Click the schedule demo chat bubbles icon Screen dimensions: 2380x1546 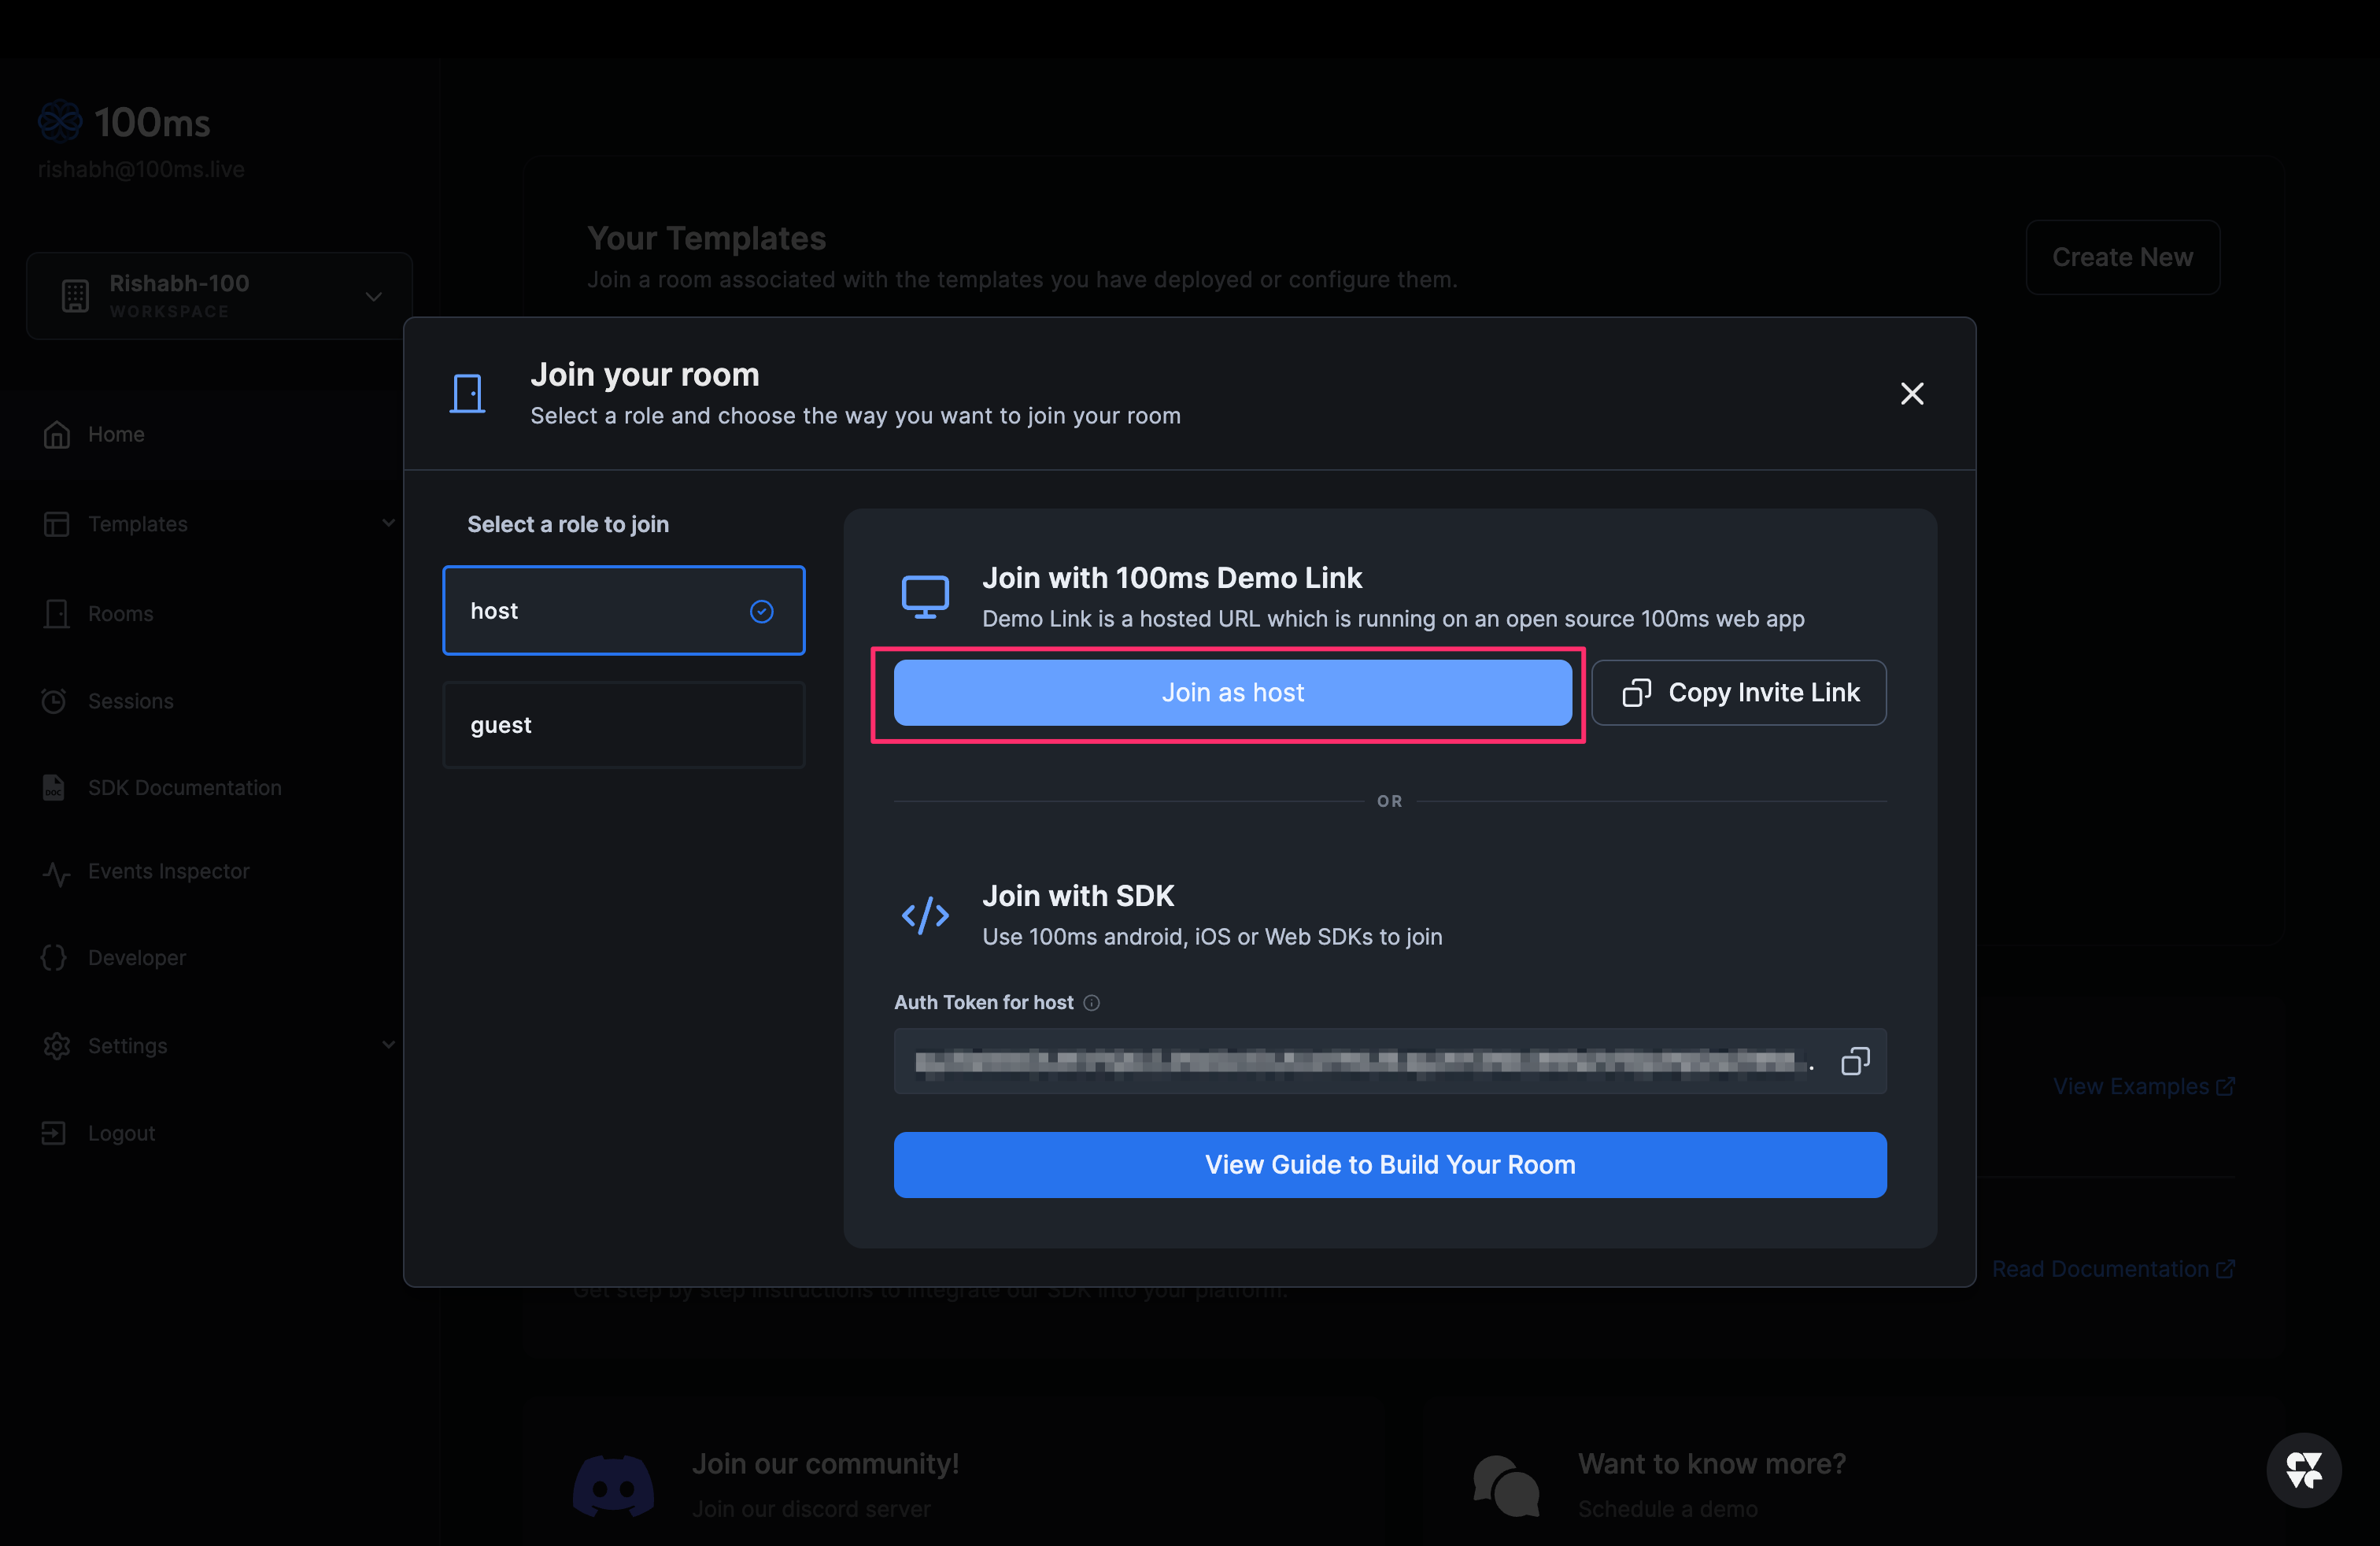(x=1506, y=1485)
